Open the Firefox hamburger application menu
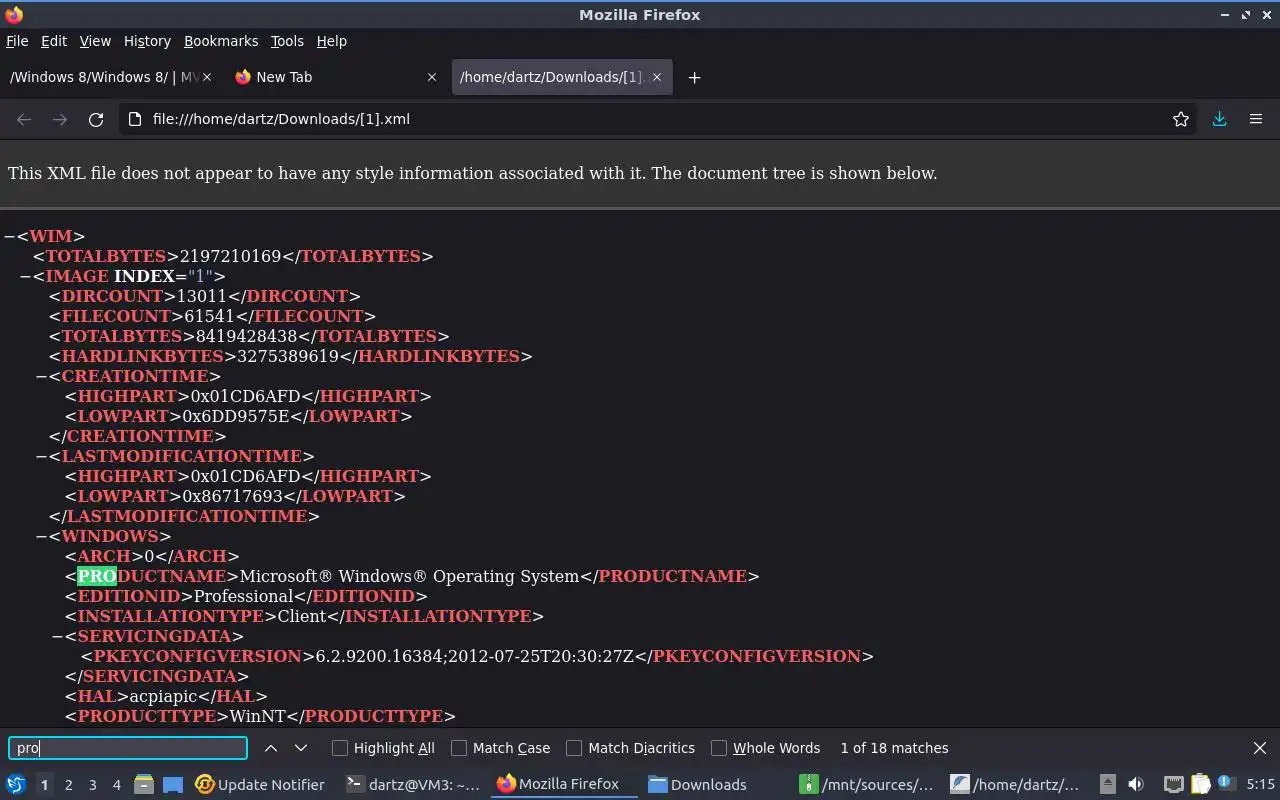This screenshot has height=800, width=1280. click(x=1256, y=119)
